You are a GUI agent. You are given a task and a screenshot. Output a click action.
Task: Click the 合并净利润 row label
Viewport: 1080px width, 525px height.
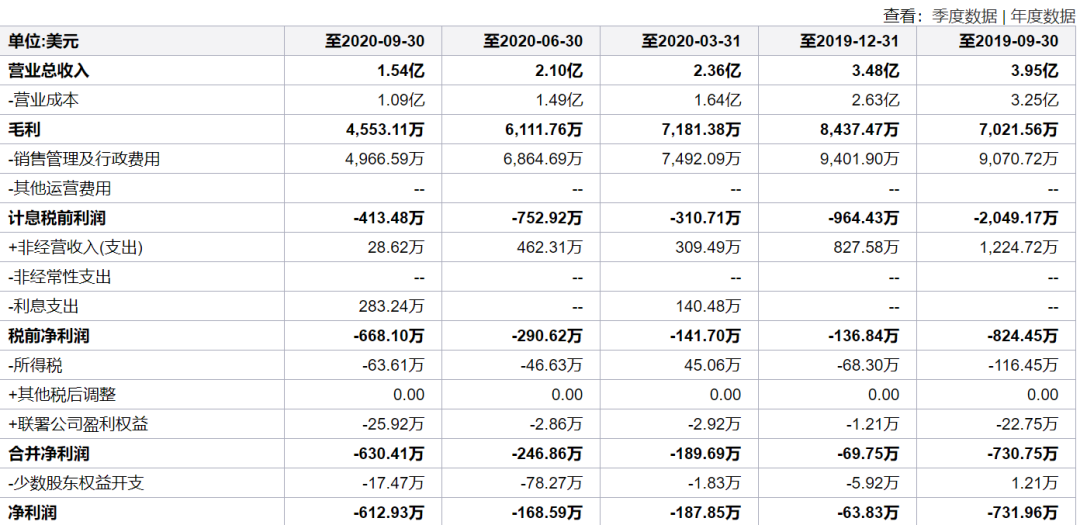click(48, 453)
